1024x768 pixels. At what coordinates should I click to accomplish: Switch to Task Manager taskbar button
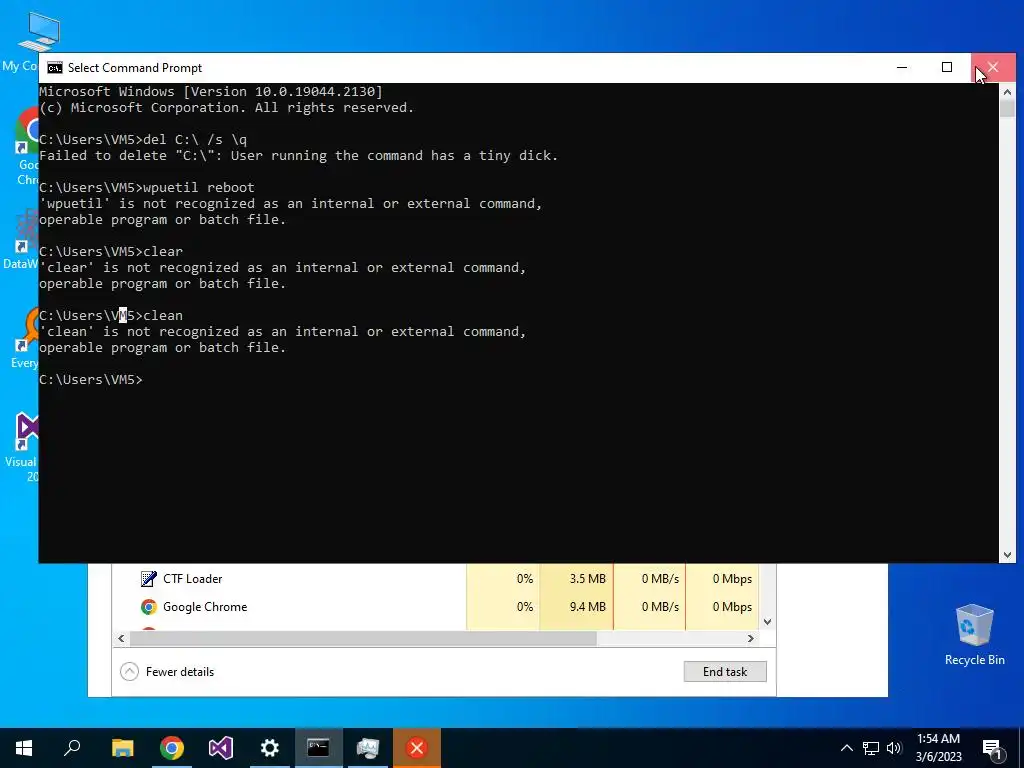tap(368, 748)
